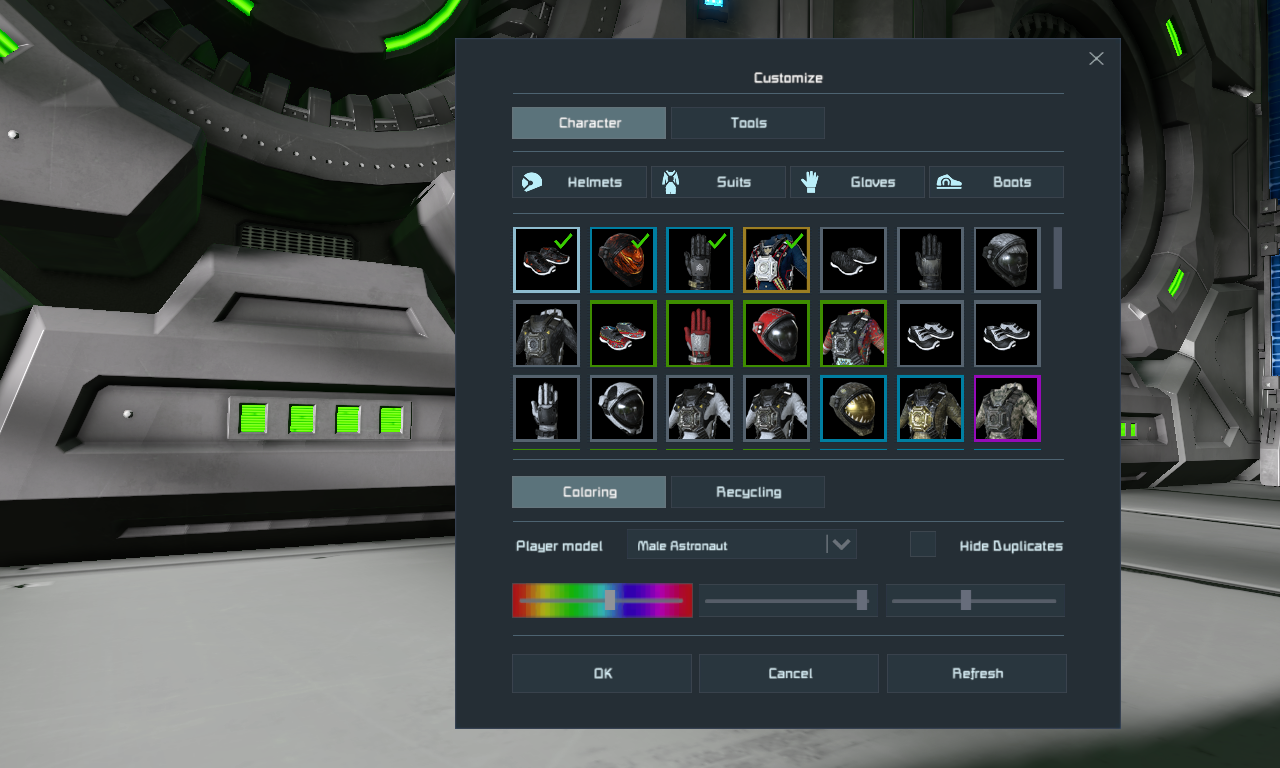The width and height of the screenshot is (1280, 768).
Task: Select the gold-bordered blue and red suit
Action: [x=777, y=260]
